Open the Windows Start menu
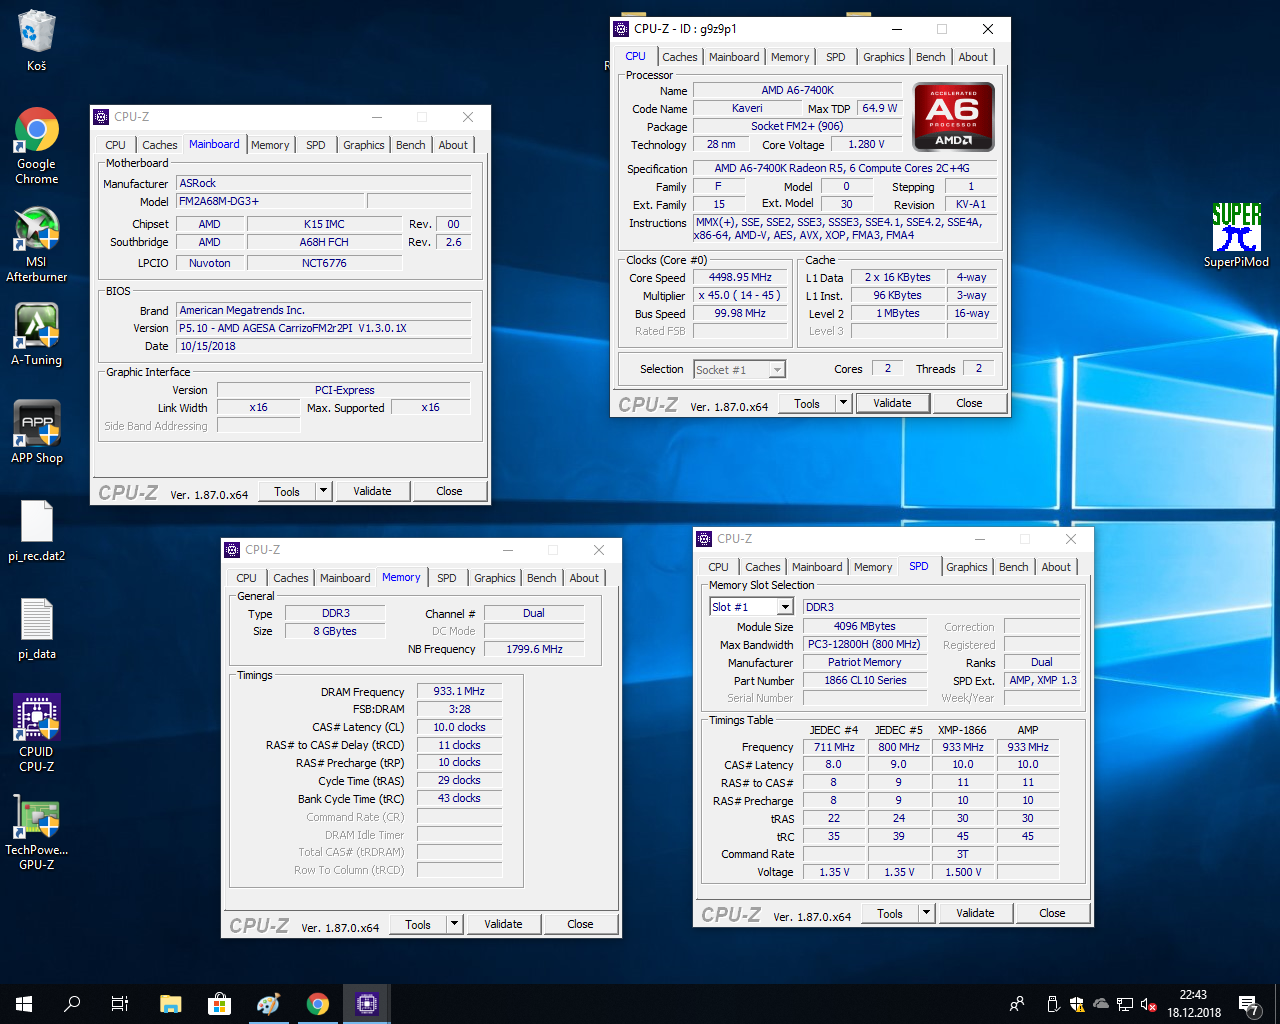Image resolution: width=1280 pixels, height=1024 pixels. (24, 1004)
